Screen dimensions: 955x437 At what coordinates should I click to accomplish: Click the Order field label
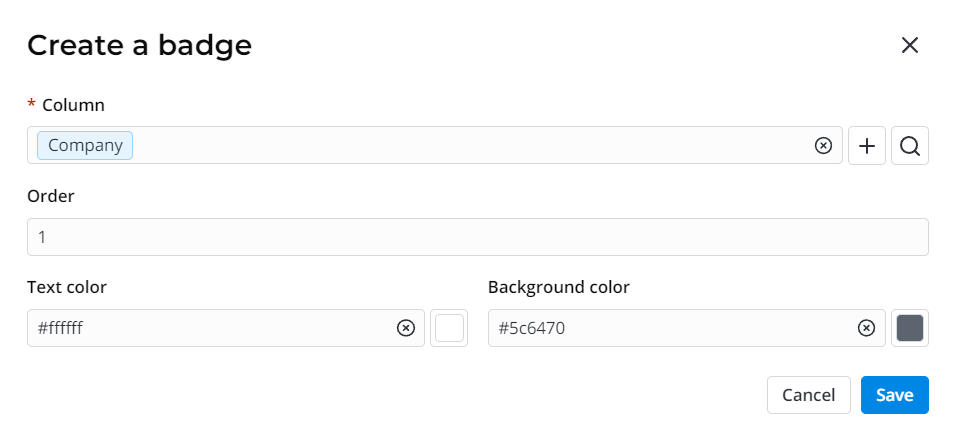point(51,196)
